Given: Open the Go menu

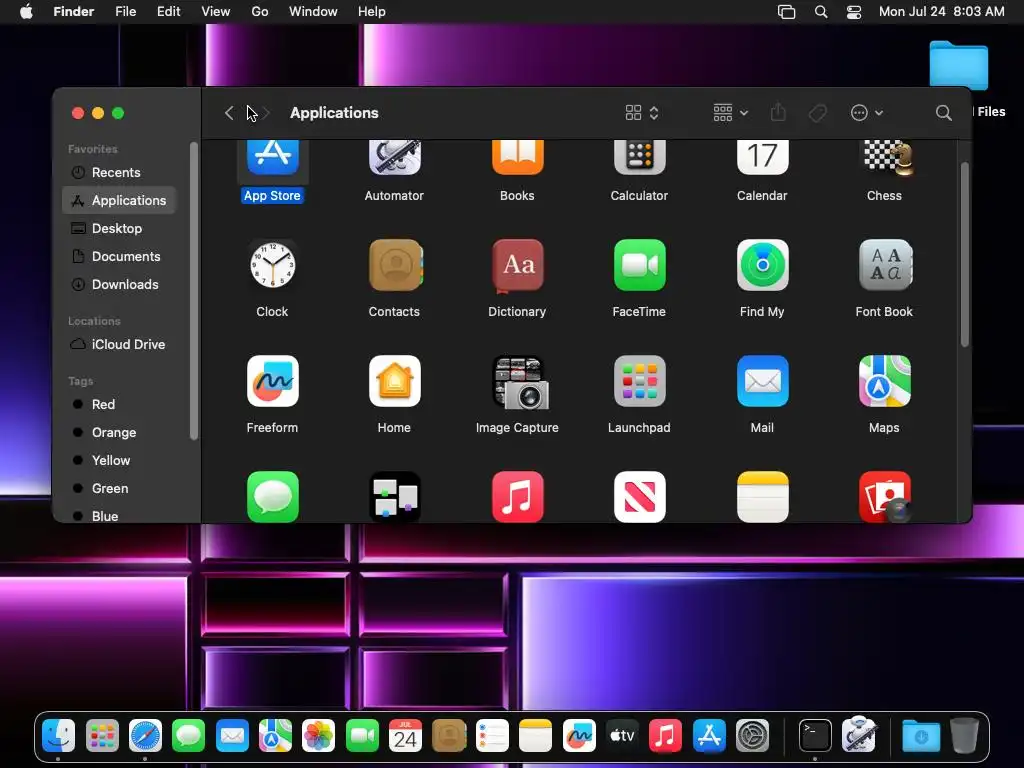Looking at the screenshot, I should coord(260,12).
